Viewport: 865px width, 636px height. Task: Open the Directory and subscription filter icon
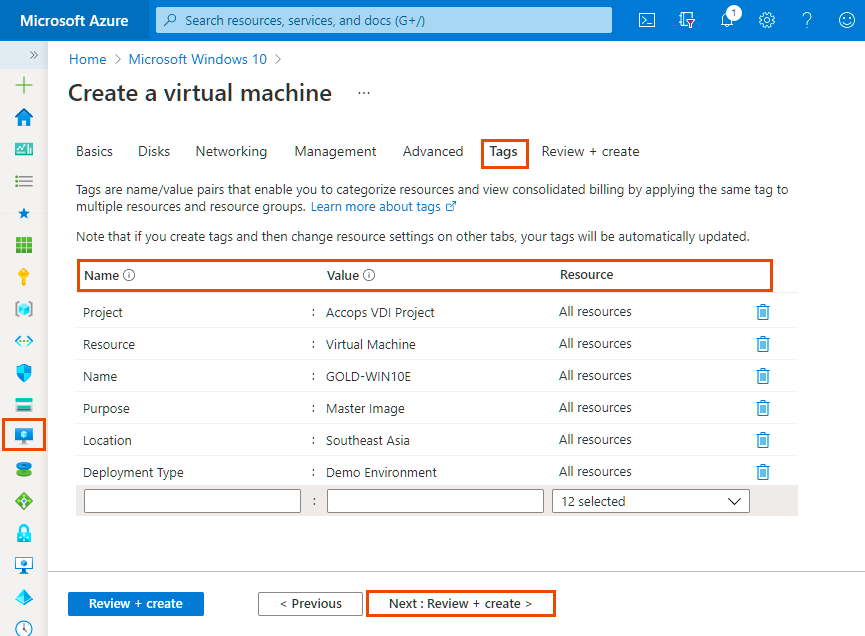tap(687, 20)
